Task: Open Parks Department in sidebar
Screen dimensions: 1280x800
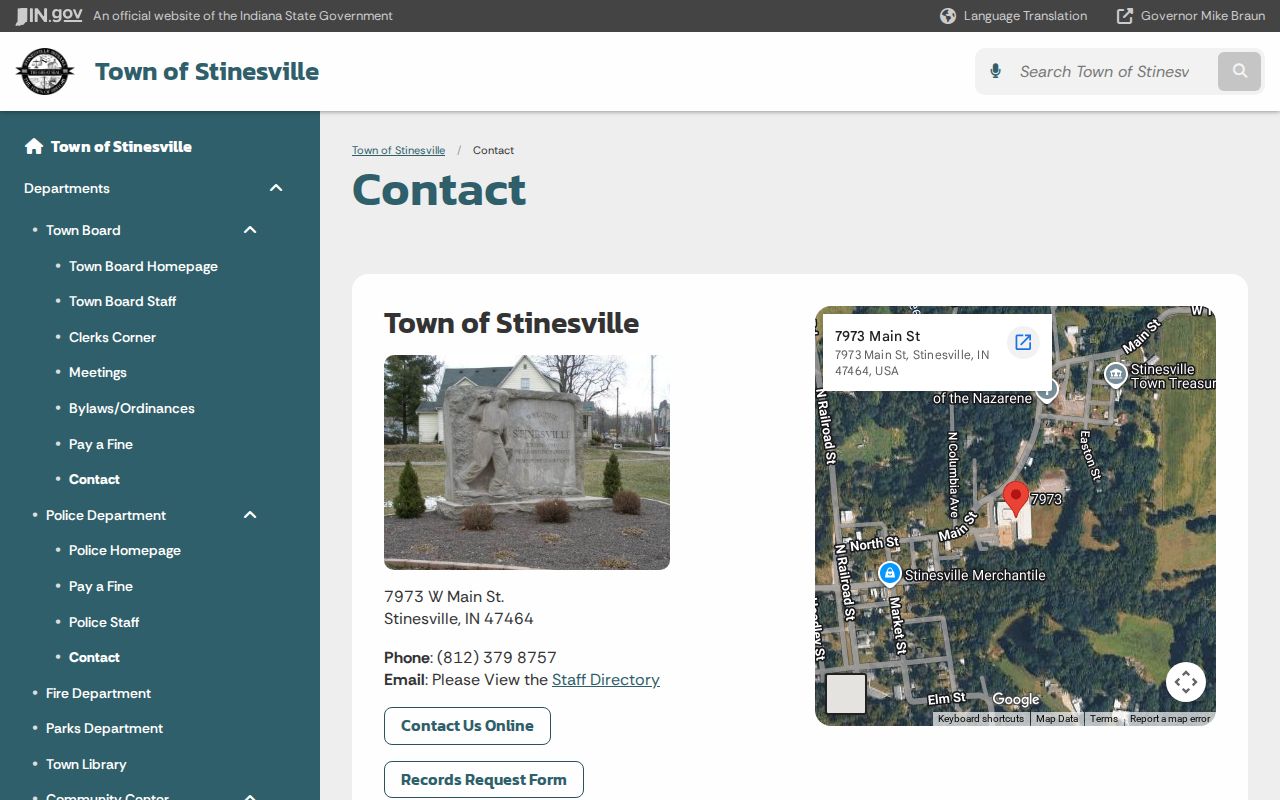Action: click(x=104, y=728)
